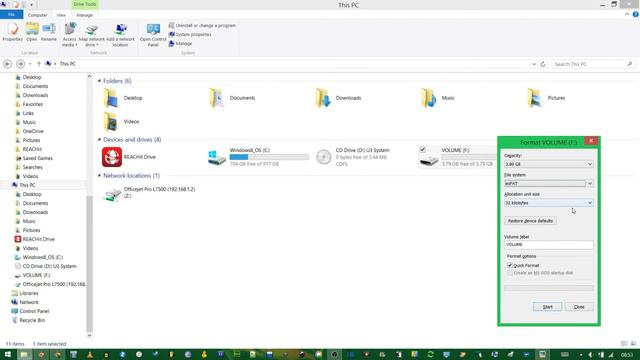Select the Music folder in main pane
The width and height of the screenshot is (640, 360).
tap(438, 98)
